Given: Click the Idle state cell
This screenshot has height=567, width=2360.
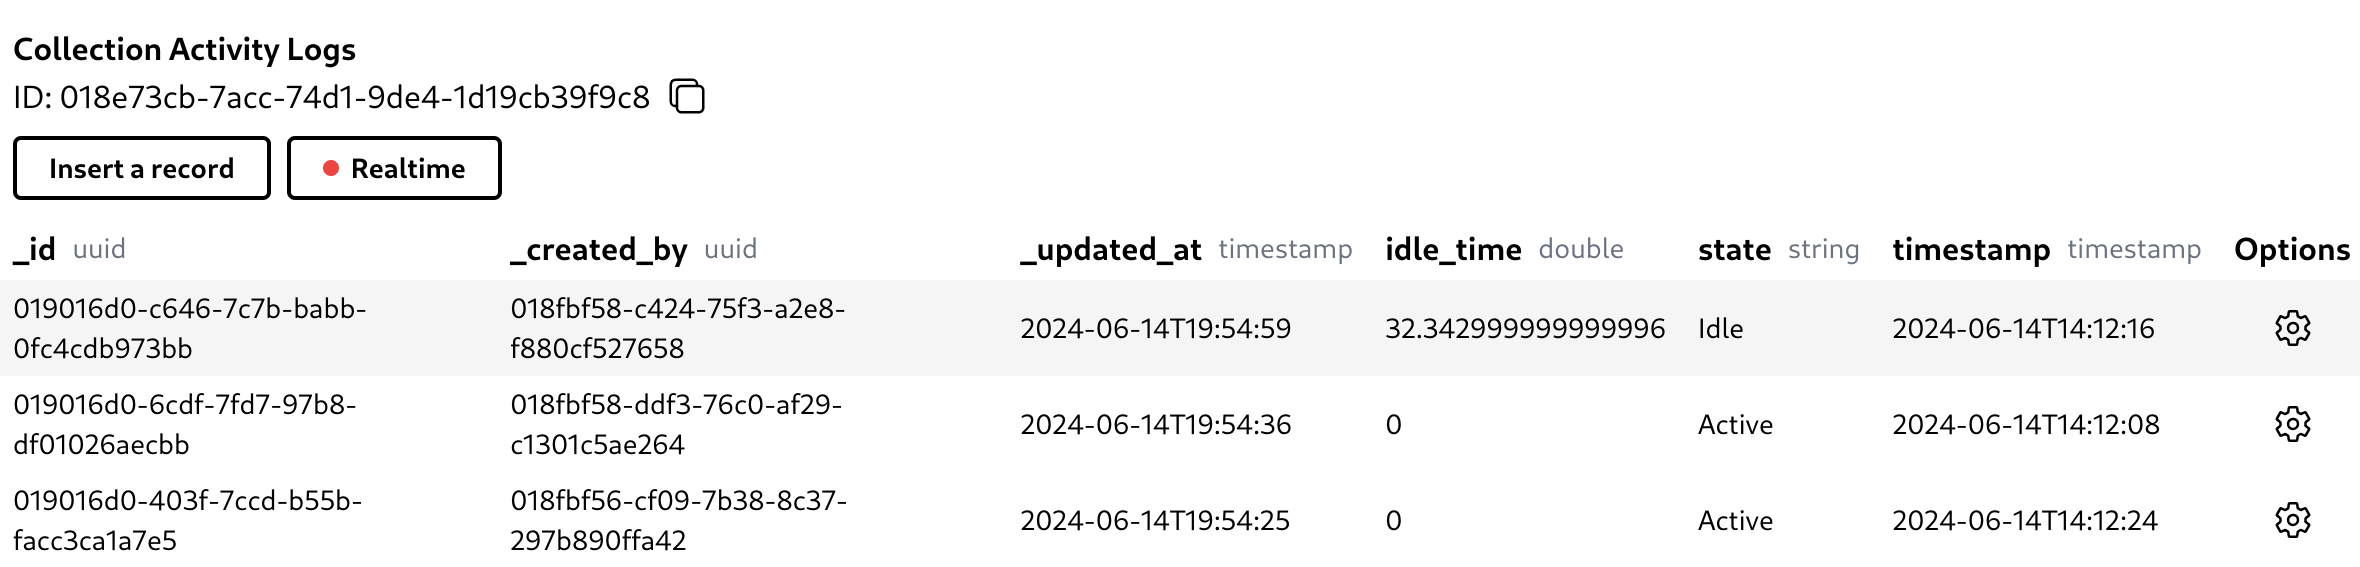Looking at the screenshot, I should click(x=1720, y=328).
